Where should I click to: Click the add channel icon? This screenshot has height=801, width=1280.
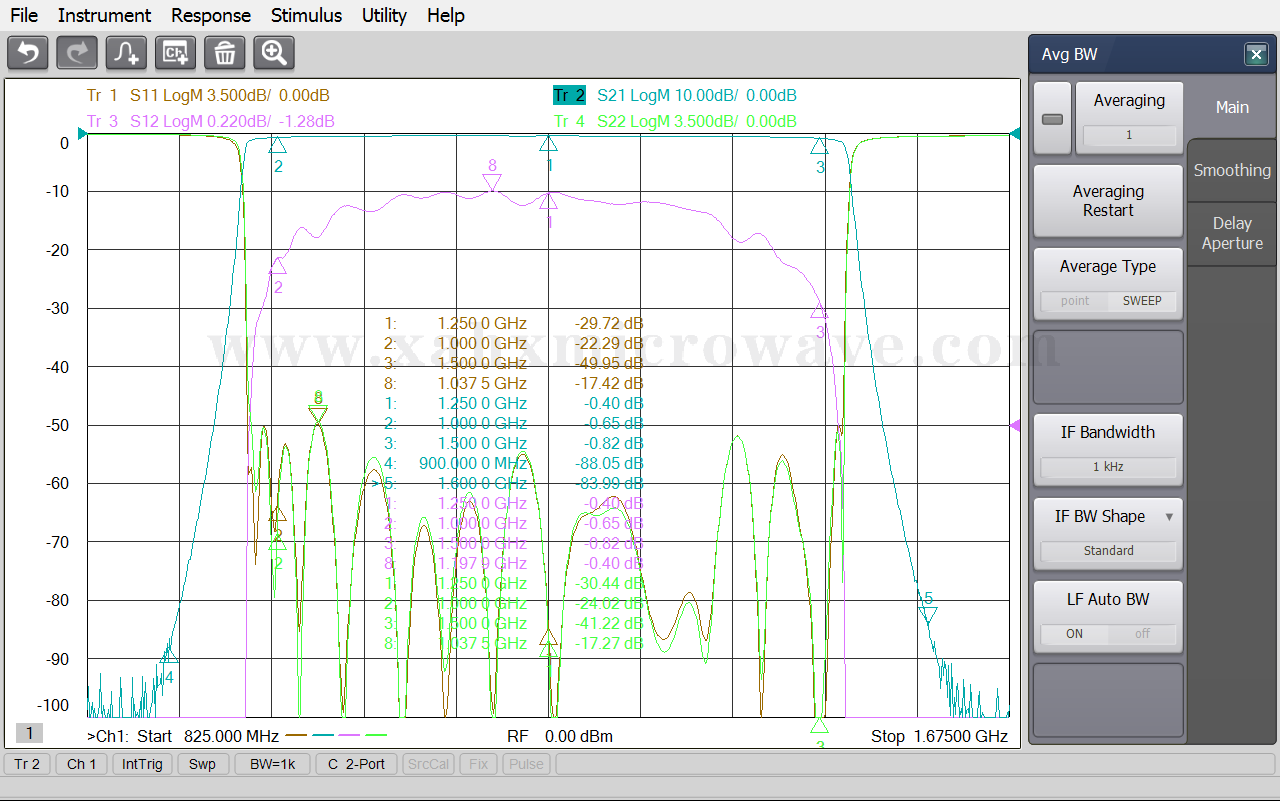(175, 53)
